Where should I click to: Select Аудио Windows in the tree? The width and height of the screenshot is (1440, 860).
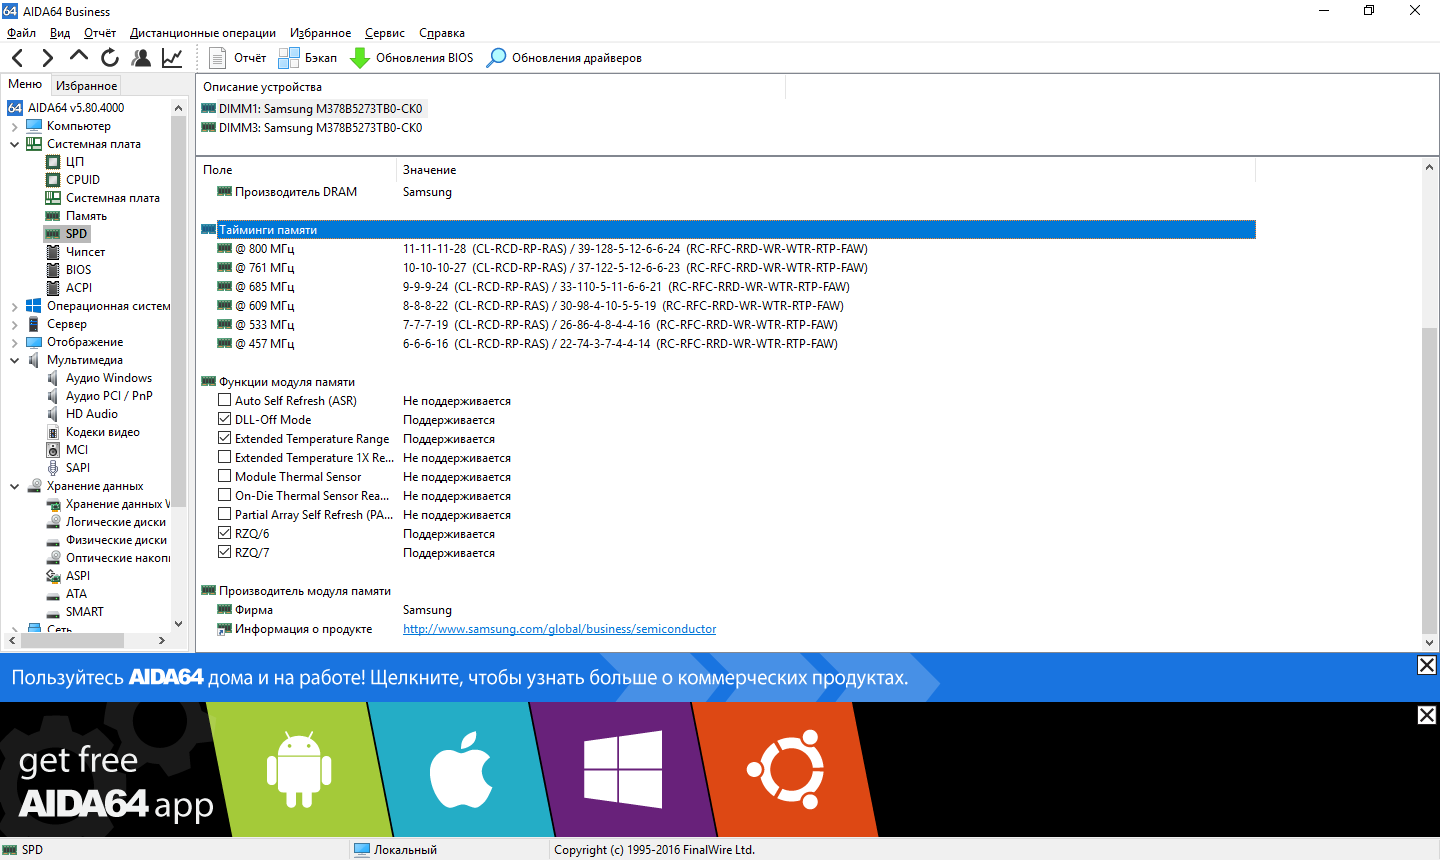click(109, 378)
